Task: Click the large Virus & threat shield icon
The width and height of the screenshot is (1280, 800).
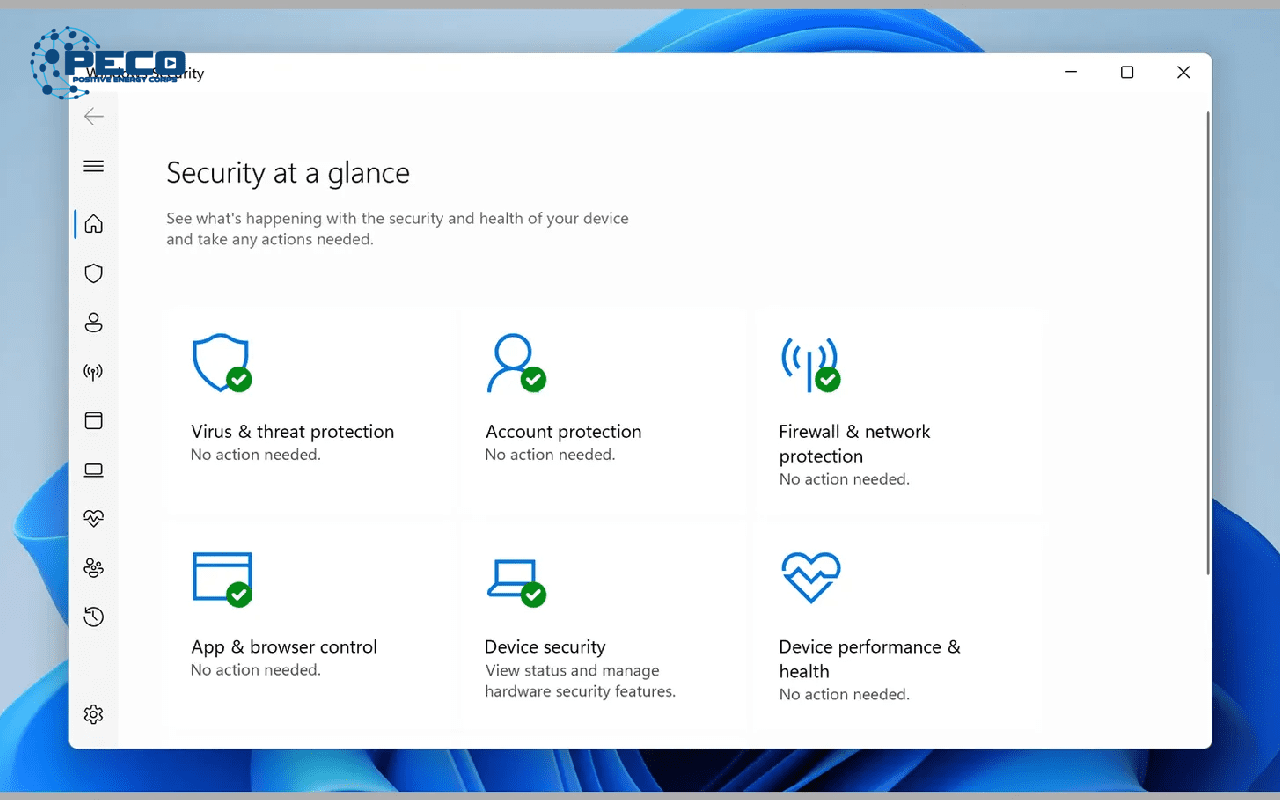Action: (222, 363)
